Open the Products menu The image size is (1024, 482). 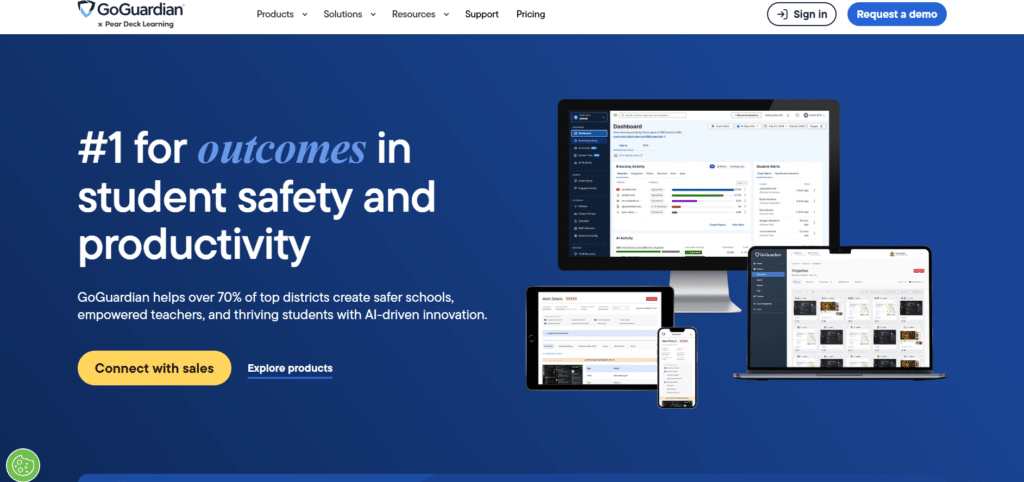tap(275, 14)
